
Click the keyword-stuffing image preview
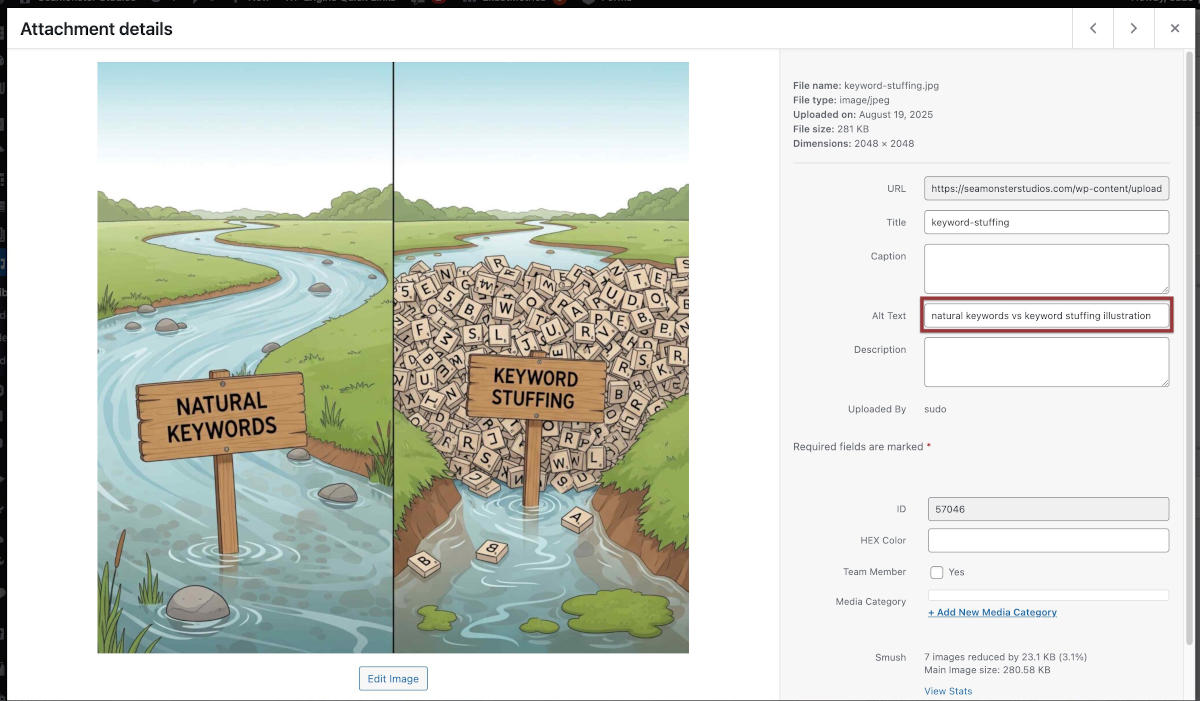(x=393, y=358)
